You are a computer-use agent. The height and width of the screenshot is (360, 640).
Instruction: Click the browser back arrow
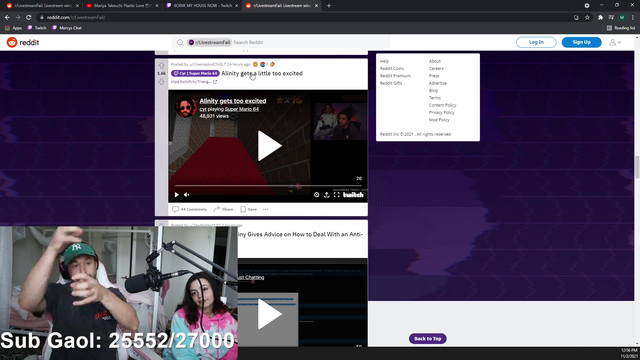click(x=7, y=18)
